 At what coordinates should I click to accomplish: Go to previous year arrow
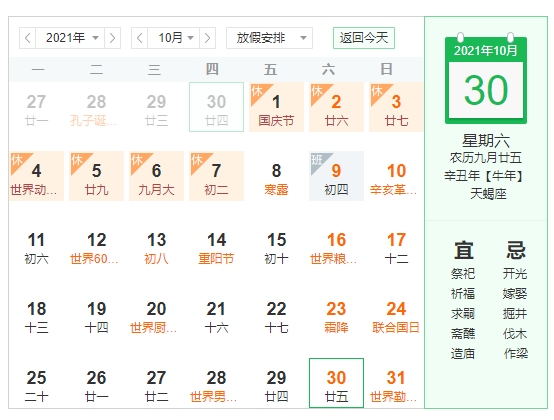coord(28,38)
